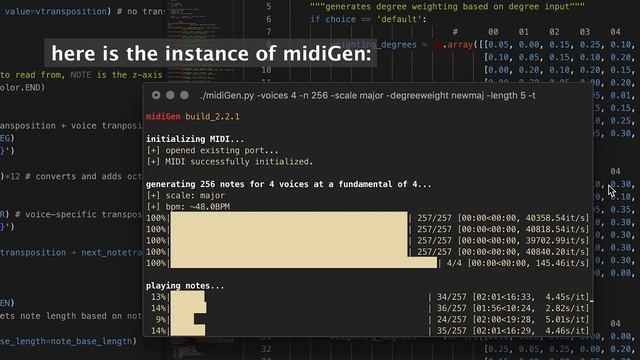Click '[+] scale: major' line

[x=186, y=196]
